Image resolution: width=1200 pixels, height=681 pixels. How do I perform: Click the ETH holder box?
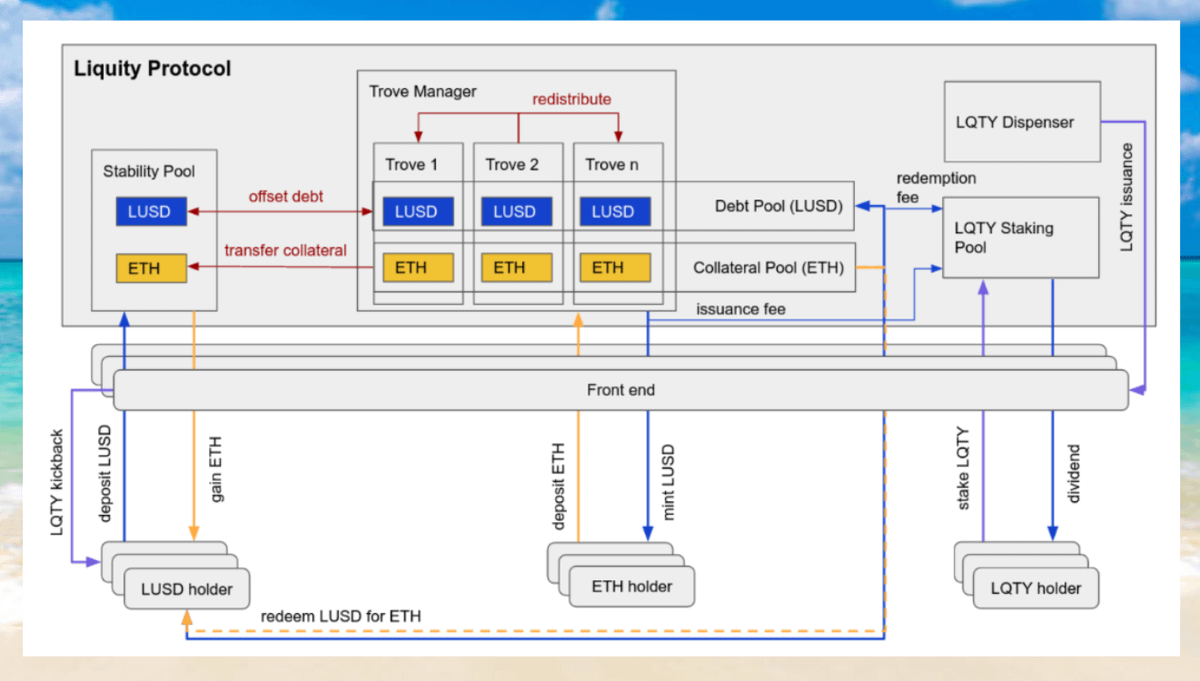tap(632, 587)
